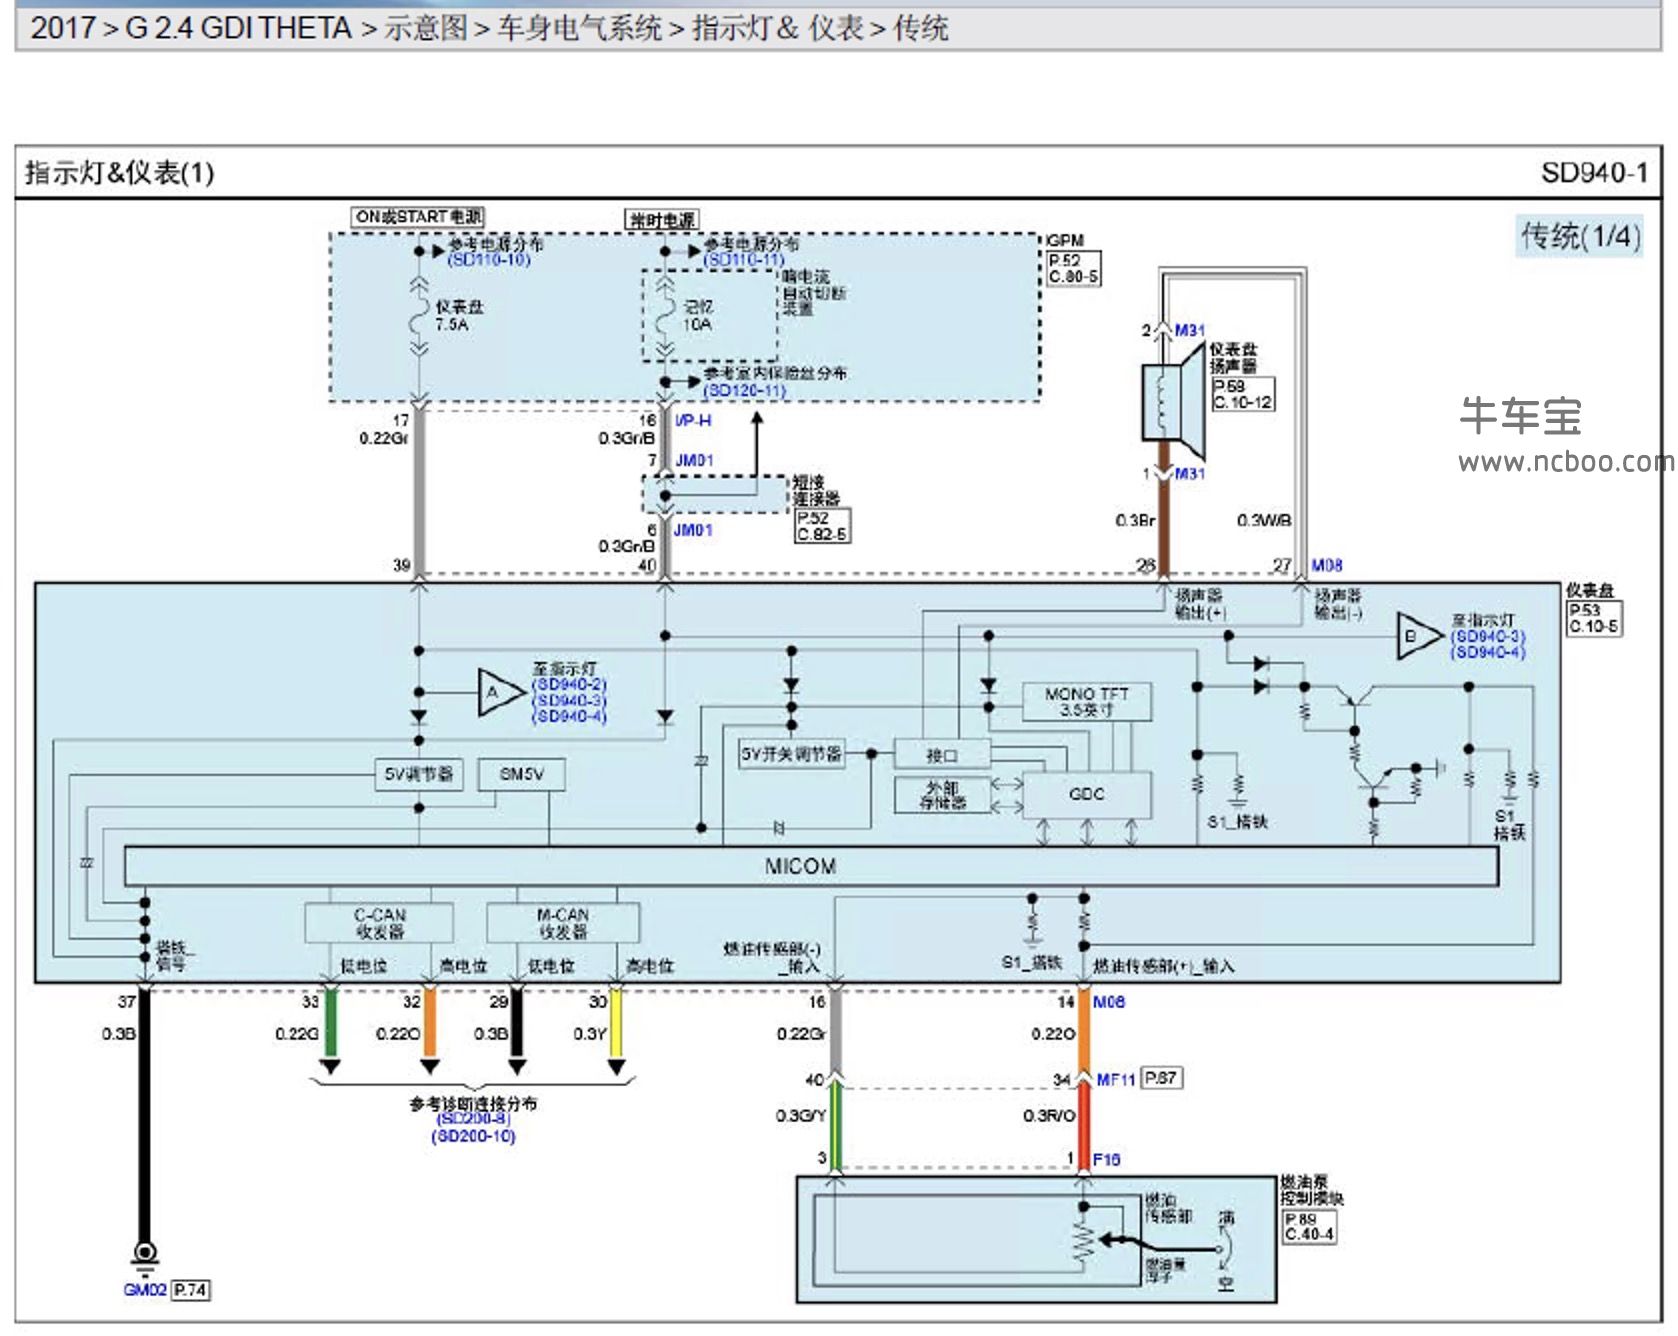The width and height of the screenshot is (1678, 1336).
Task: Click JM01 connector label at pin 6
Action: tap(693, 530)
